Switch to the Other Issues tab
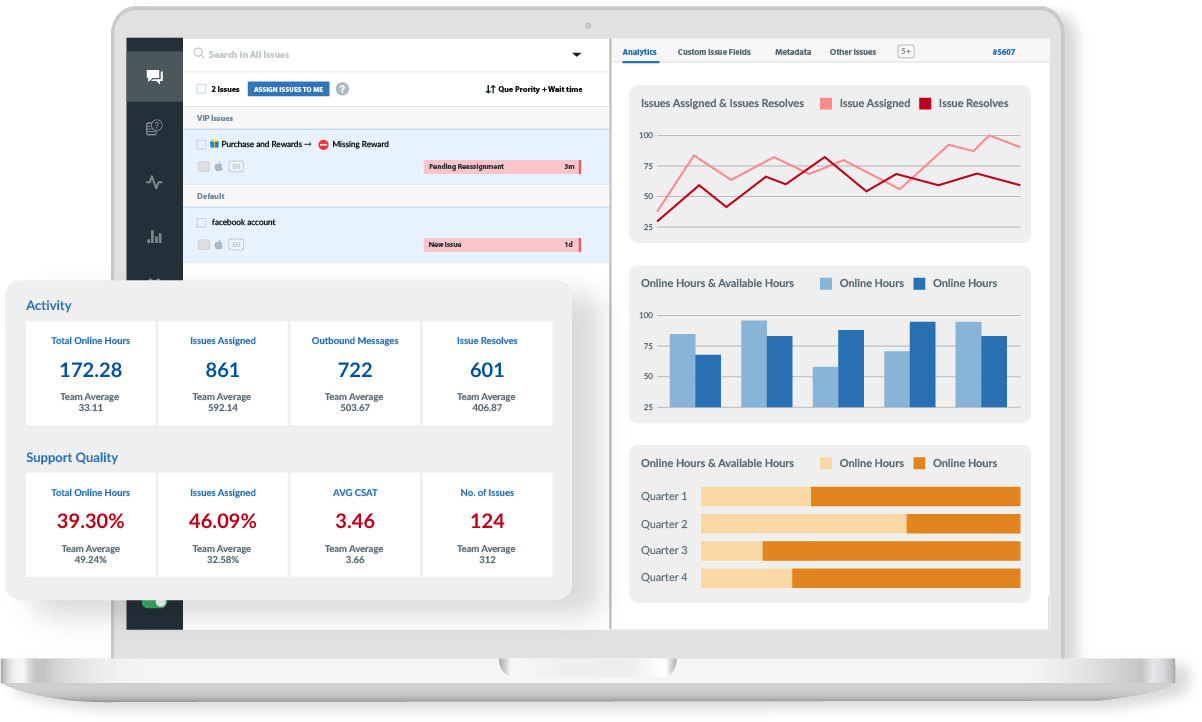Viewport: 1202px width, 722px height. [853, 52]
